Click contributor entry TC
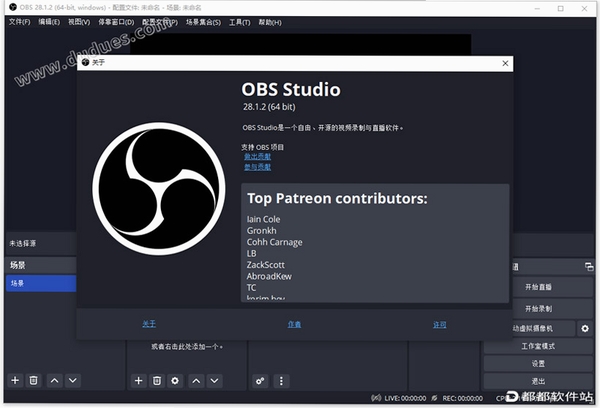Image resolution: width=600 pixels, height=408 pixels. point(251,287)
